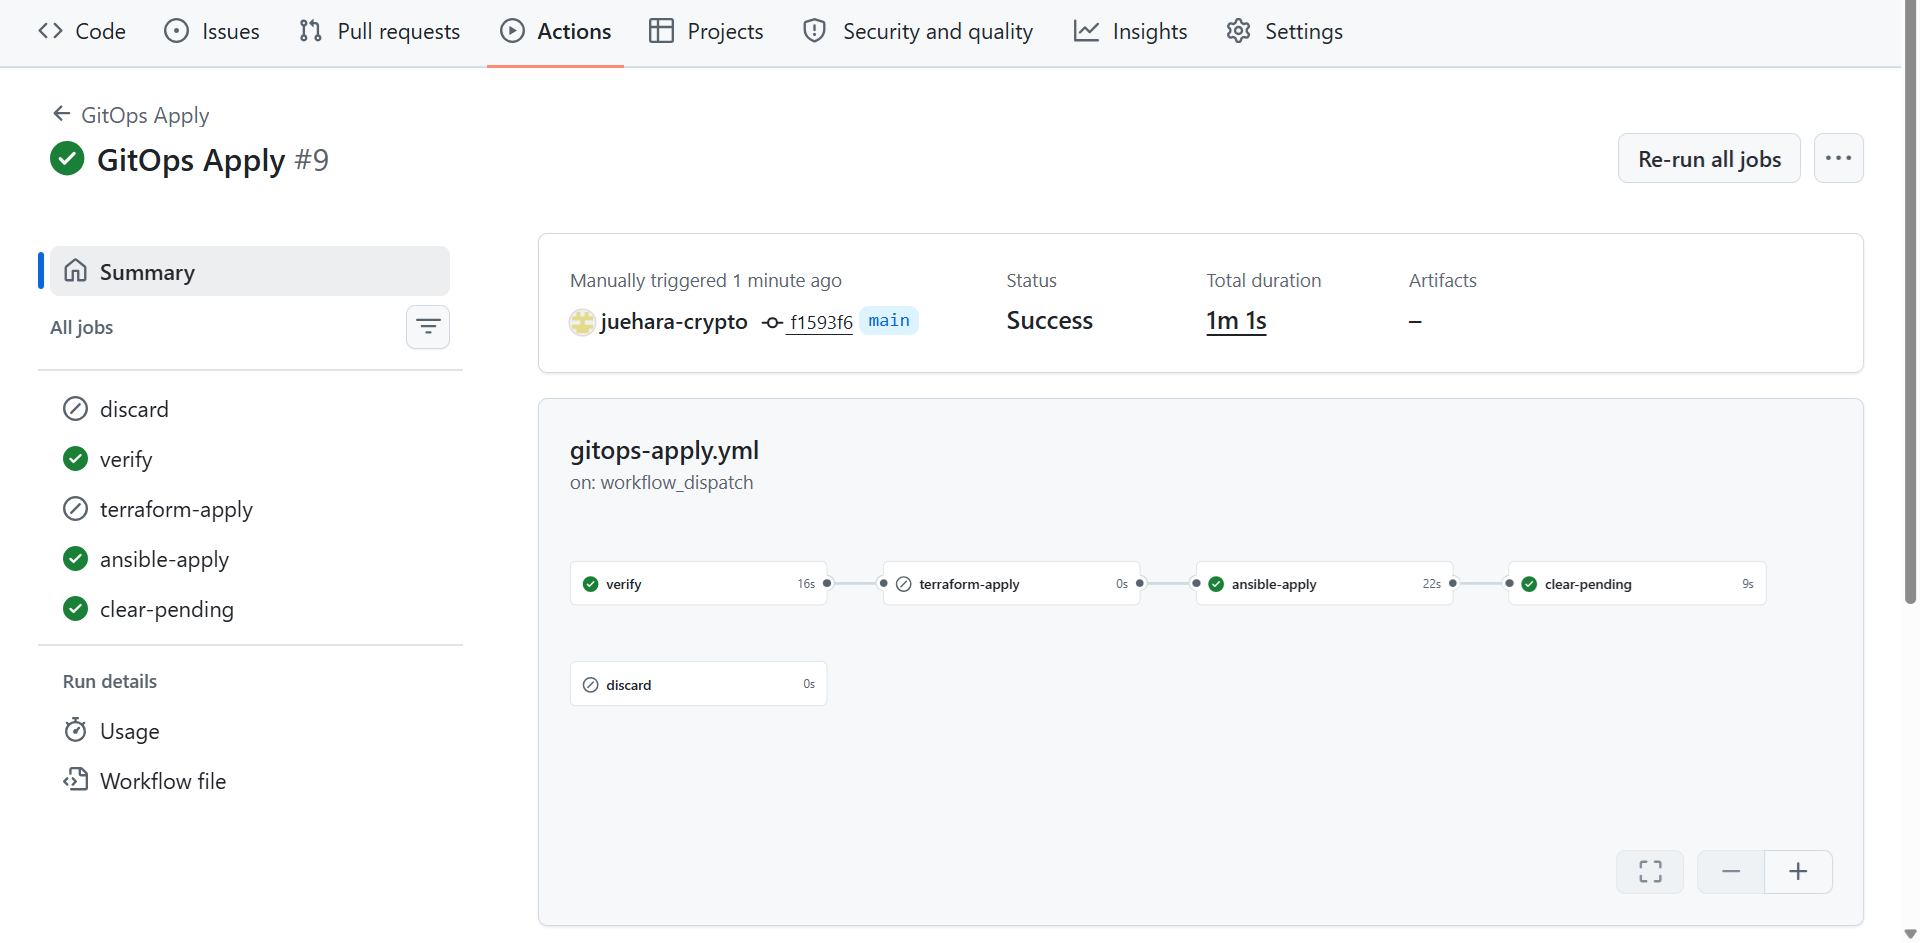Open commit f1593f6
This screenshot has width=1920, height=943.
(x=821, y=322)
